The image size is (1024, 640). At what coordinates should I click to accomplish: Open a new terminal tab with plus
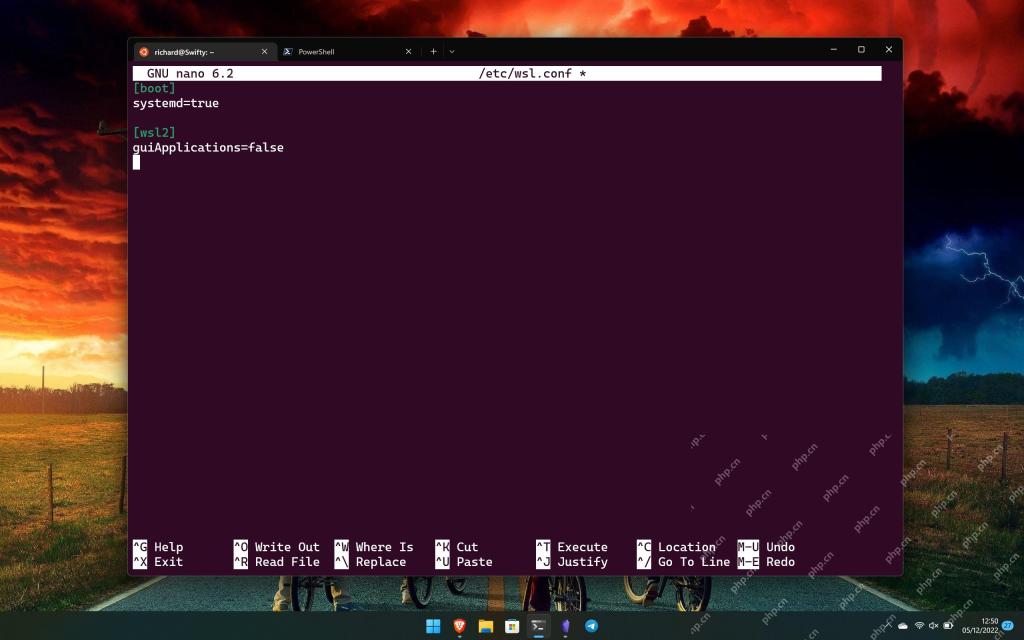(433, 52)
